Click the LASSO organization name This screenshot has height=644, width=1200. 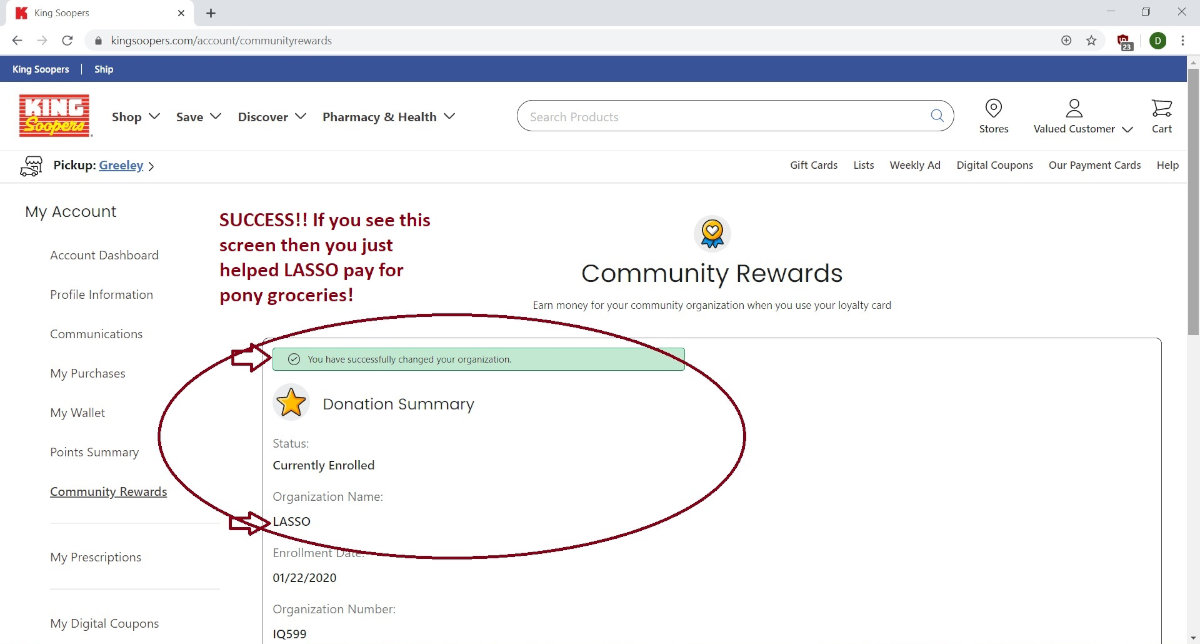point(292,522)
